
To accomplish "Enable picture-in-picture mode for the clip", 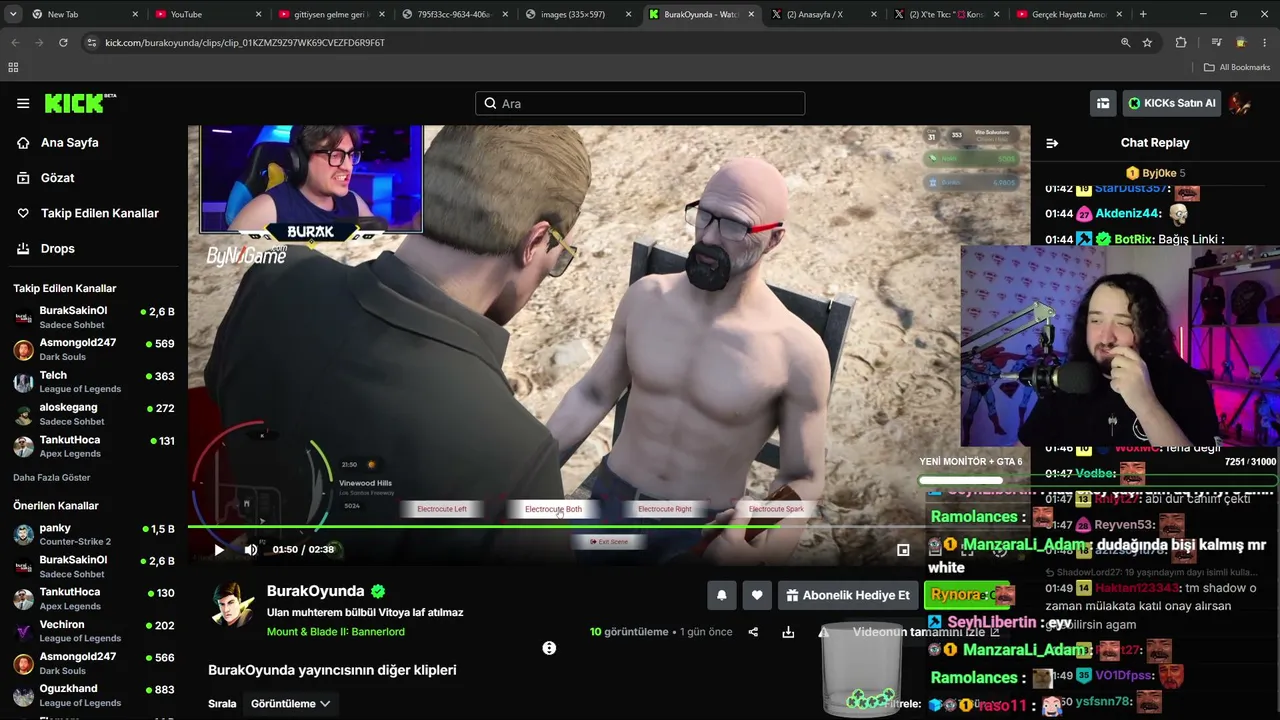I will click(903, 549).
